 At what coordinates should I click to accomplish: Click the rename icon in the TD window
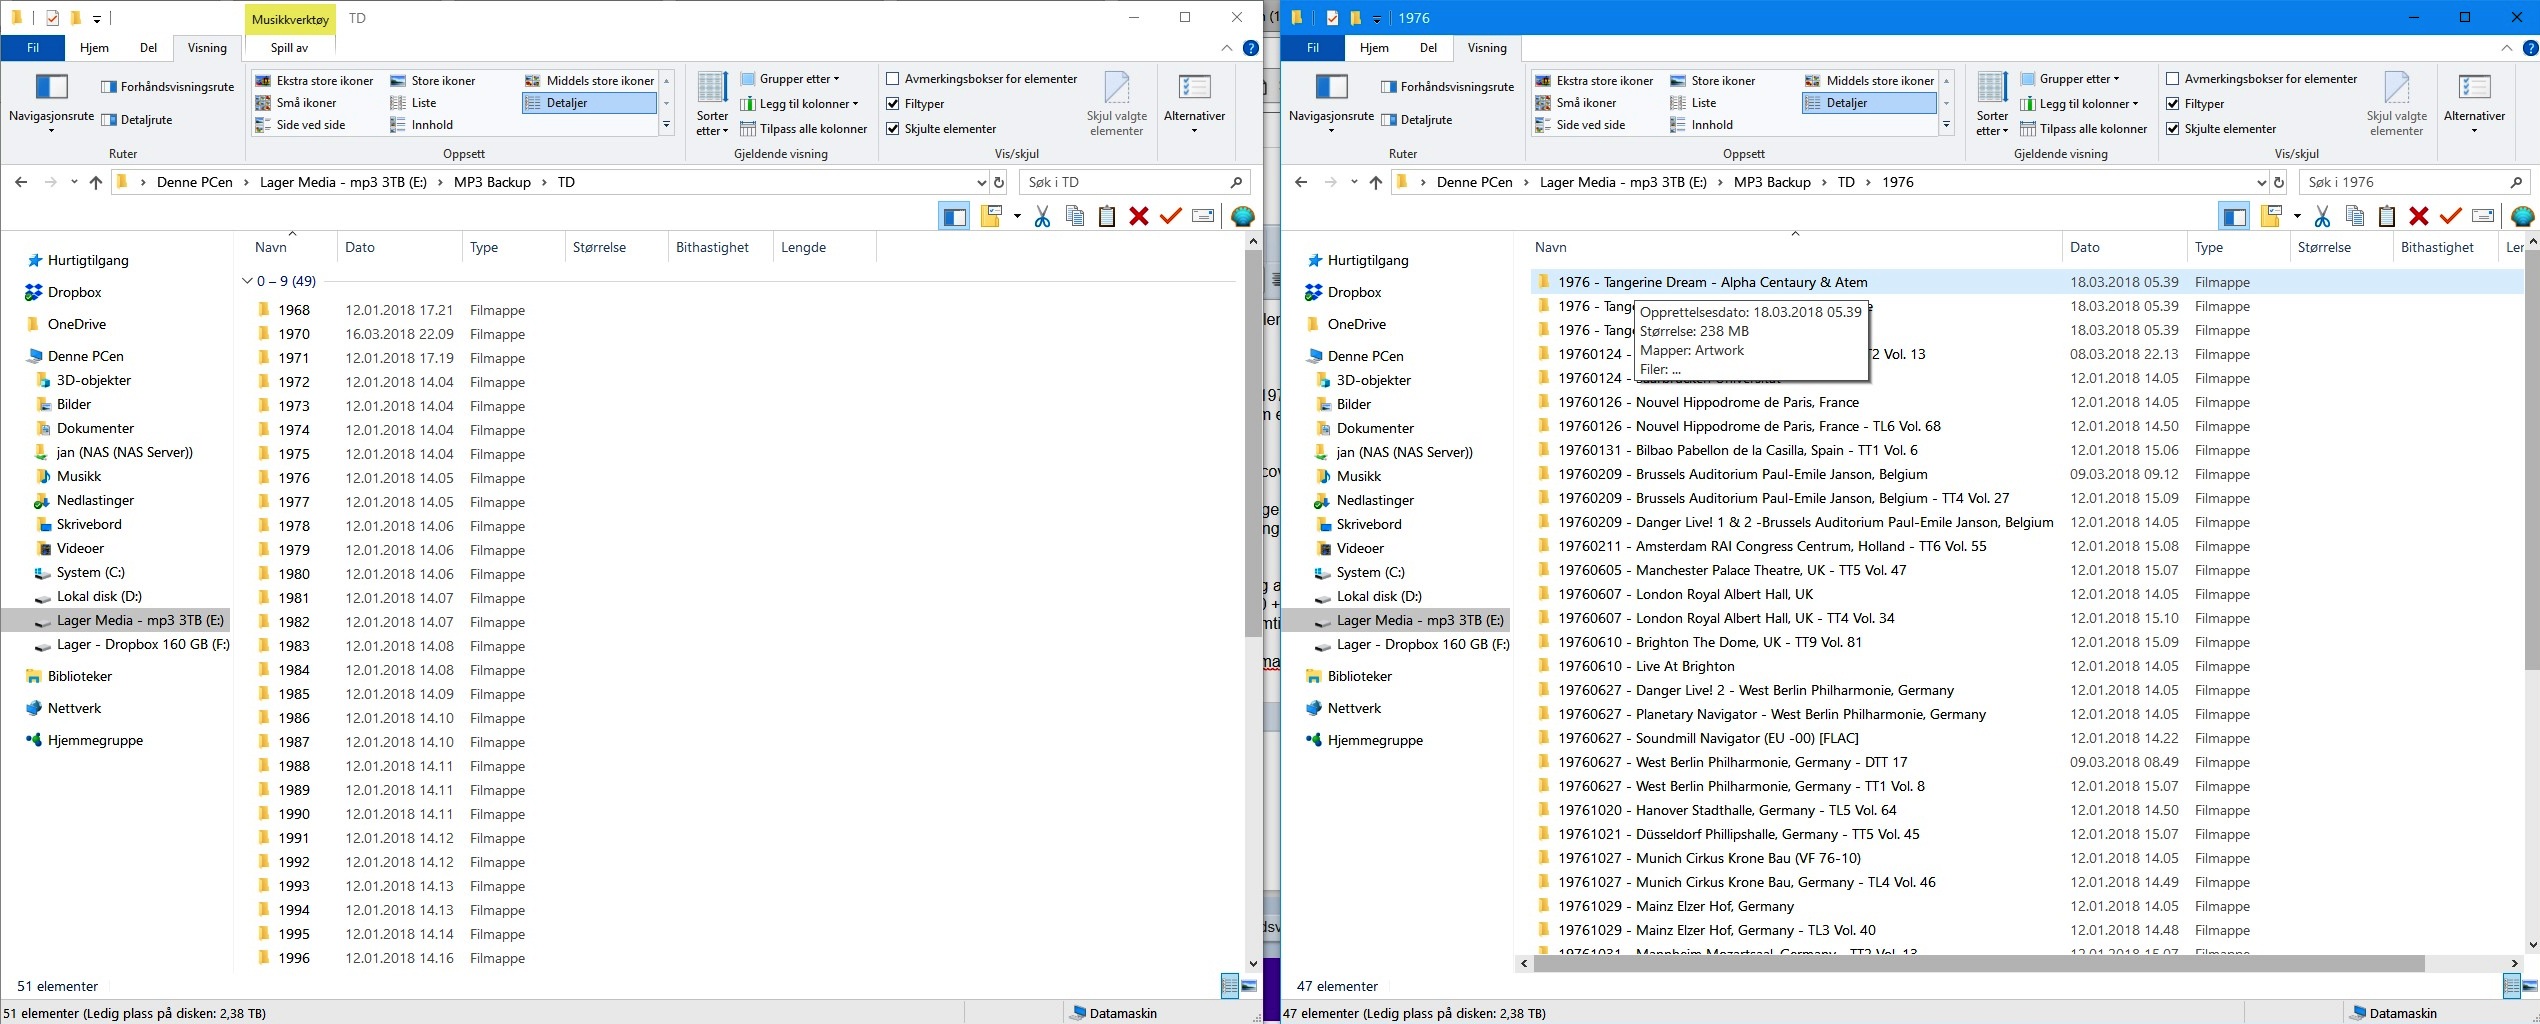click(x=1203, y=216)
